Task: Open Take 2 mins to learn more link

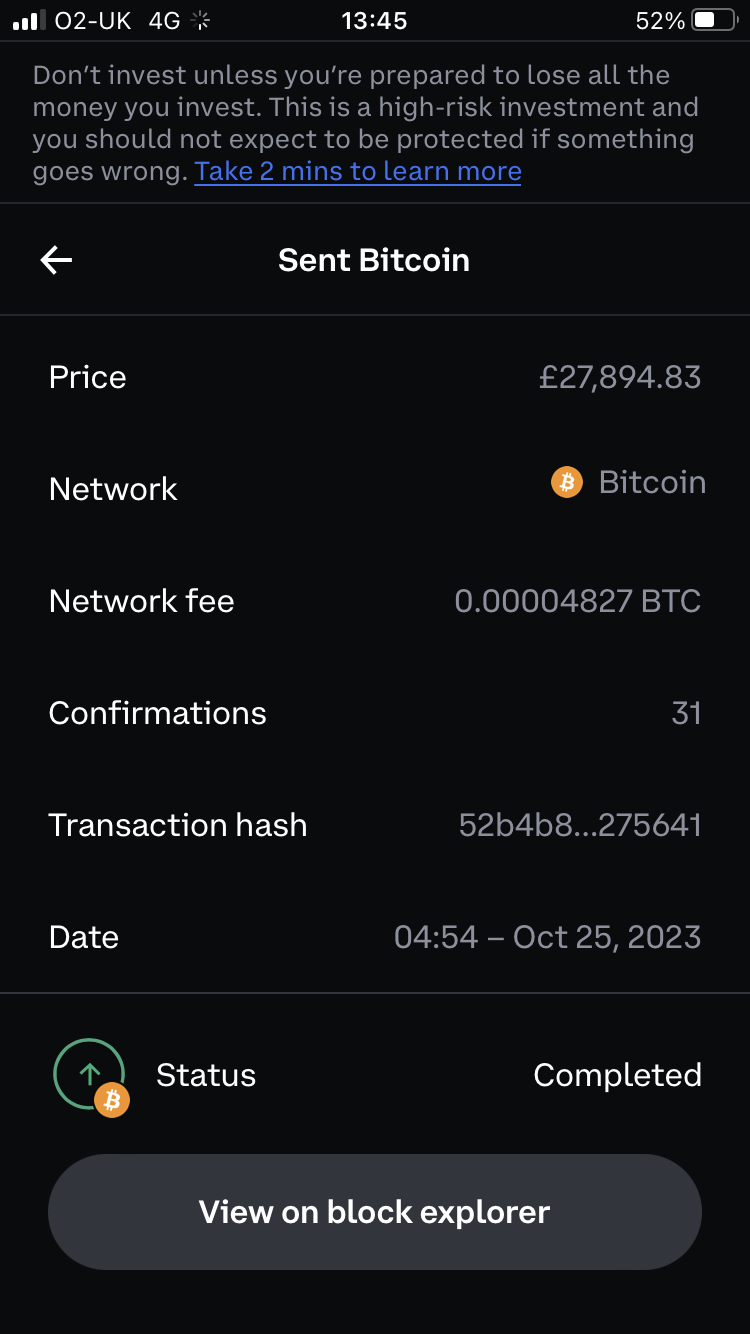Action: click(357, 171)
